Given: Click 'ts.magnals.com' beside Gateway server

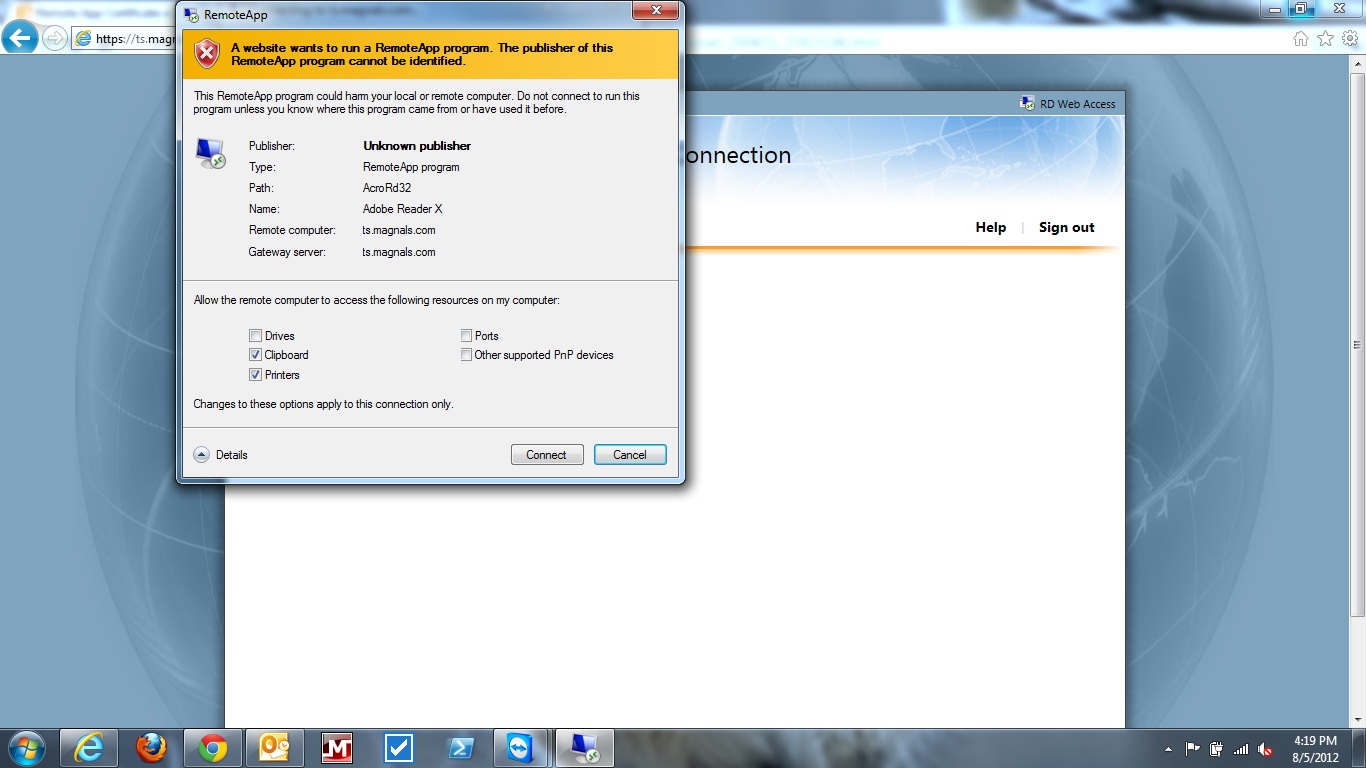Looking at the screenshot, I should 399,252.
